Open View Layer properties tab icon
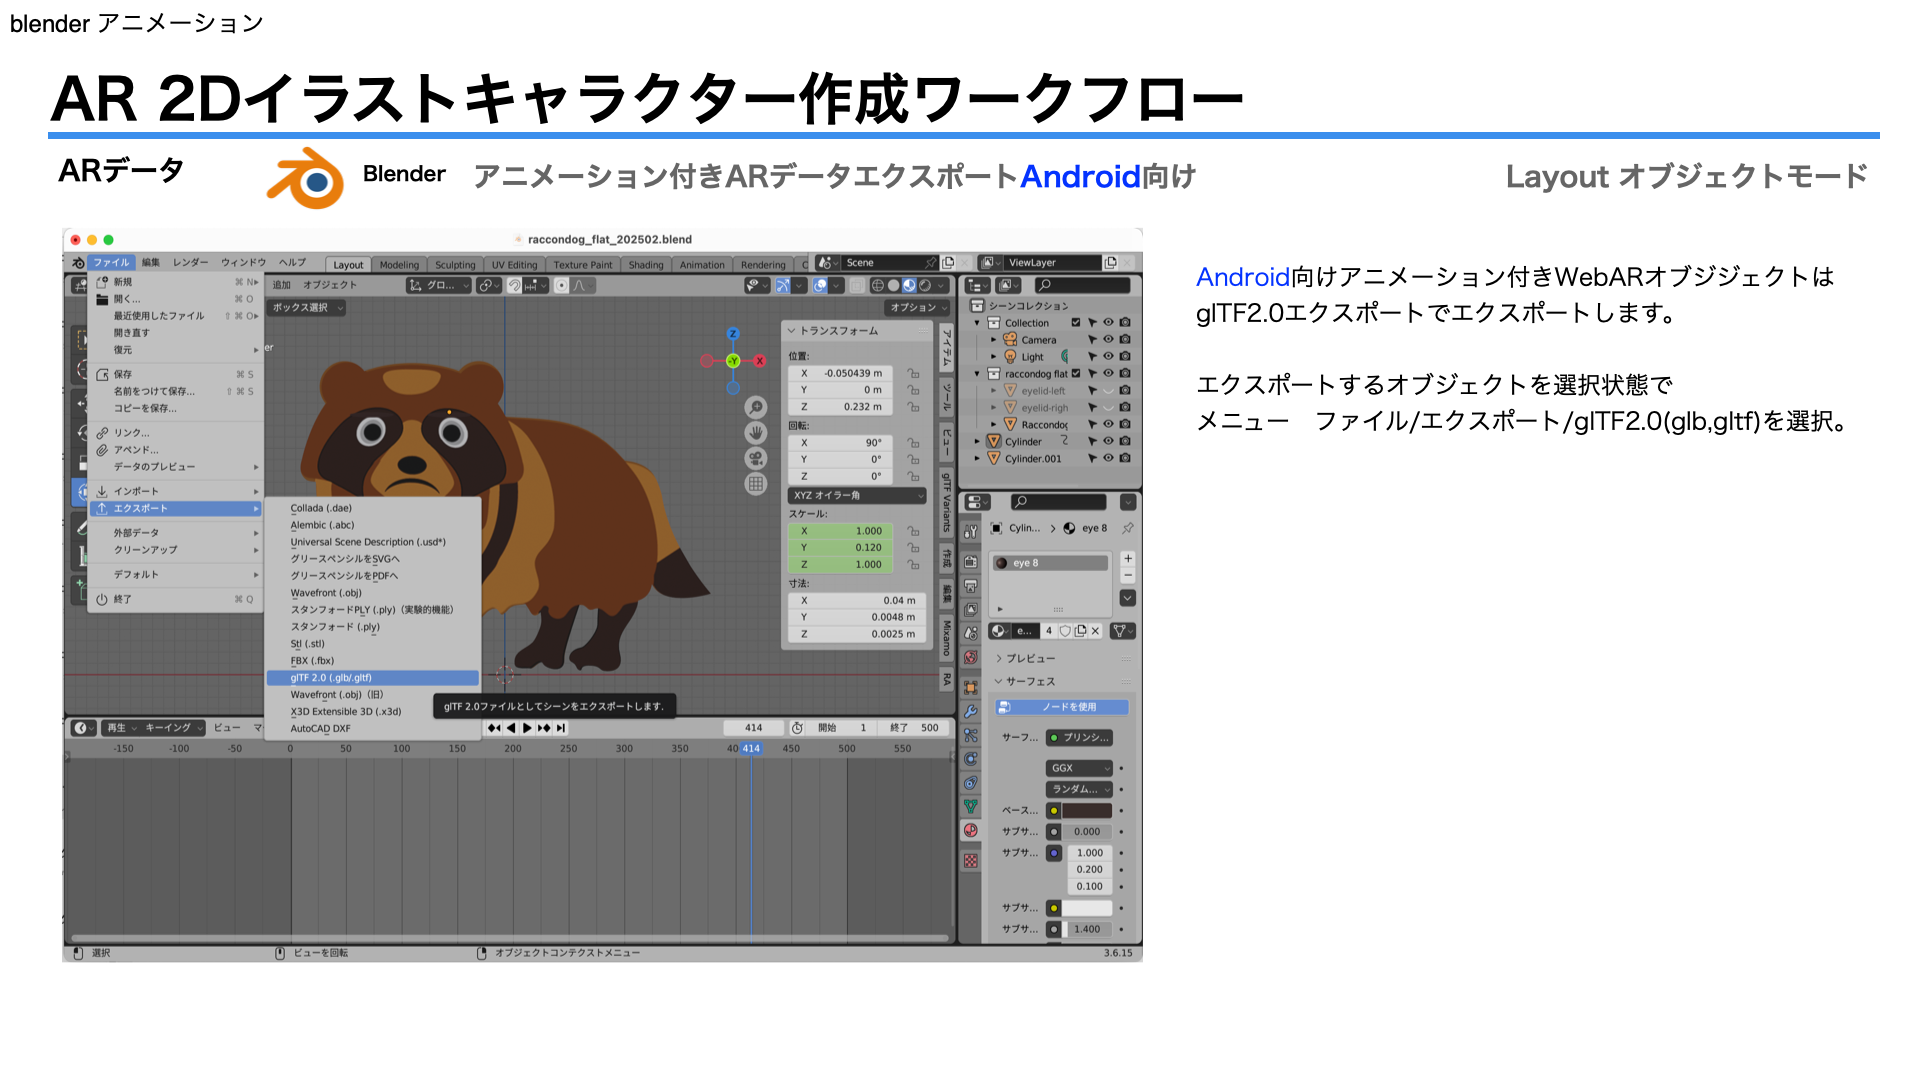Viewport: 1920px width, 1080px height. click(x=970, y=610)
